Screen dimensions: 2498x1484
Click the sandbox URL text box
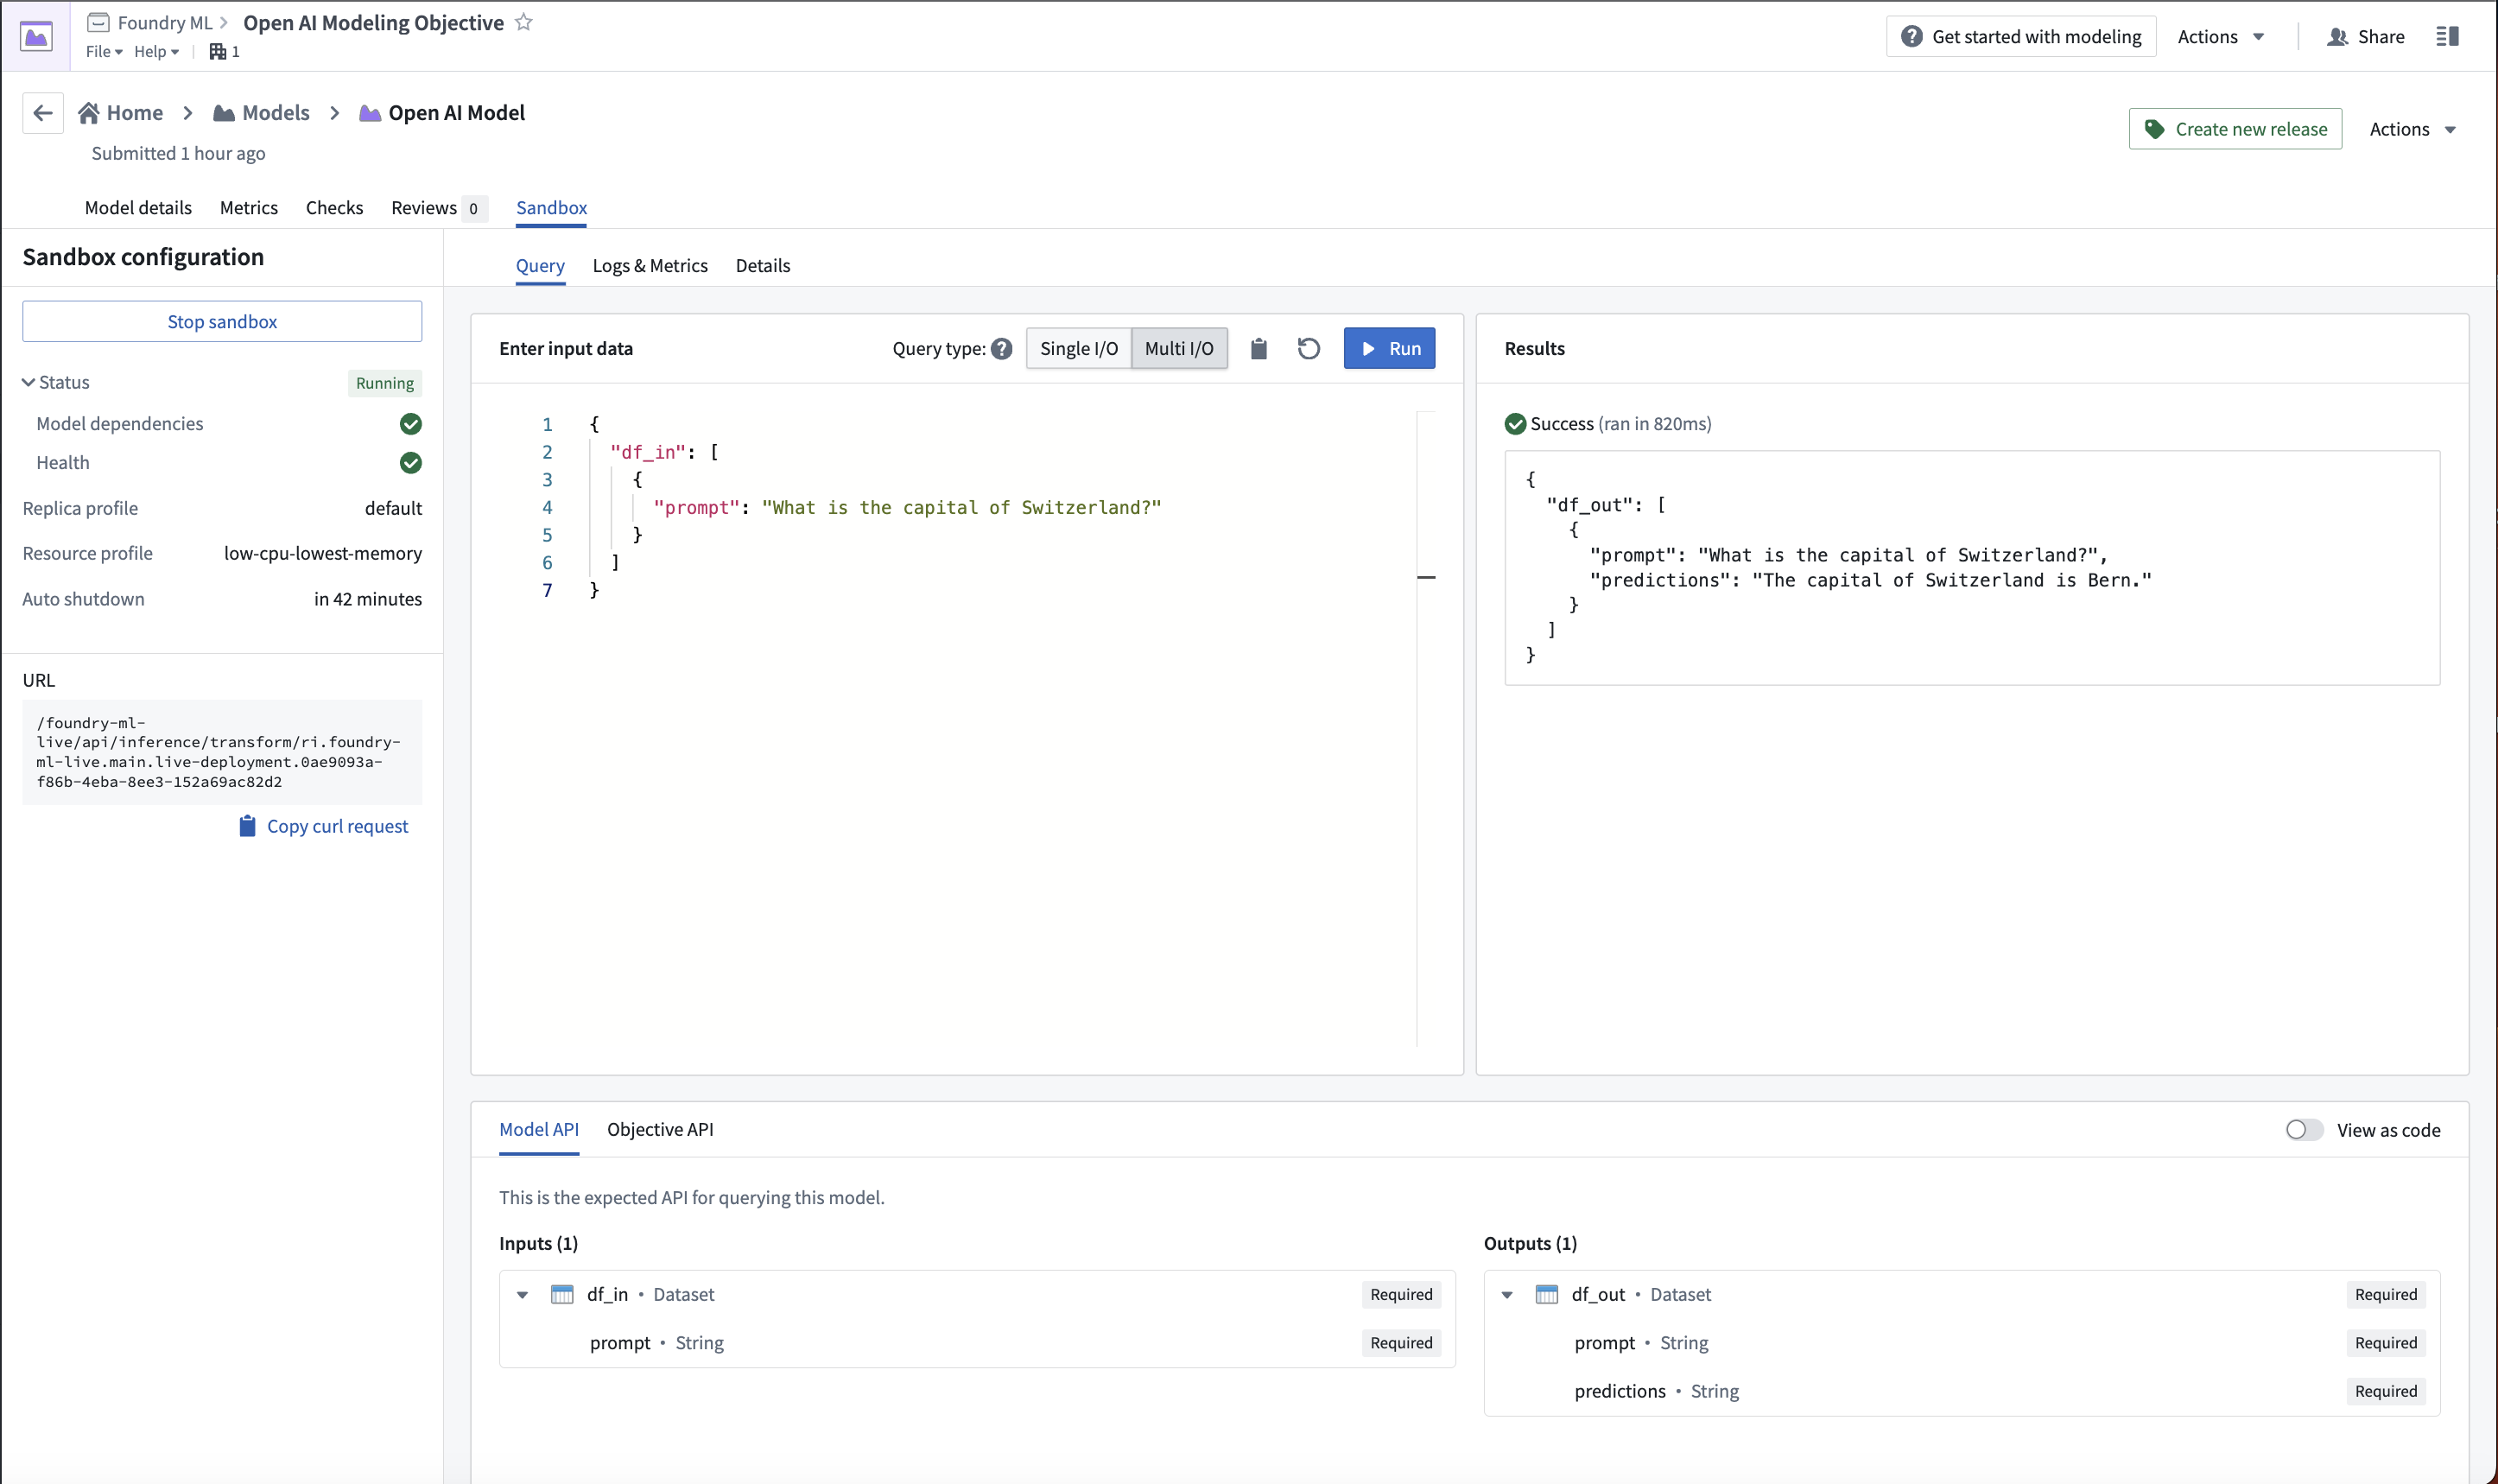222,752
